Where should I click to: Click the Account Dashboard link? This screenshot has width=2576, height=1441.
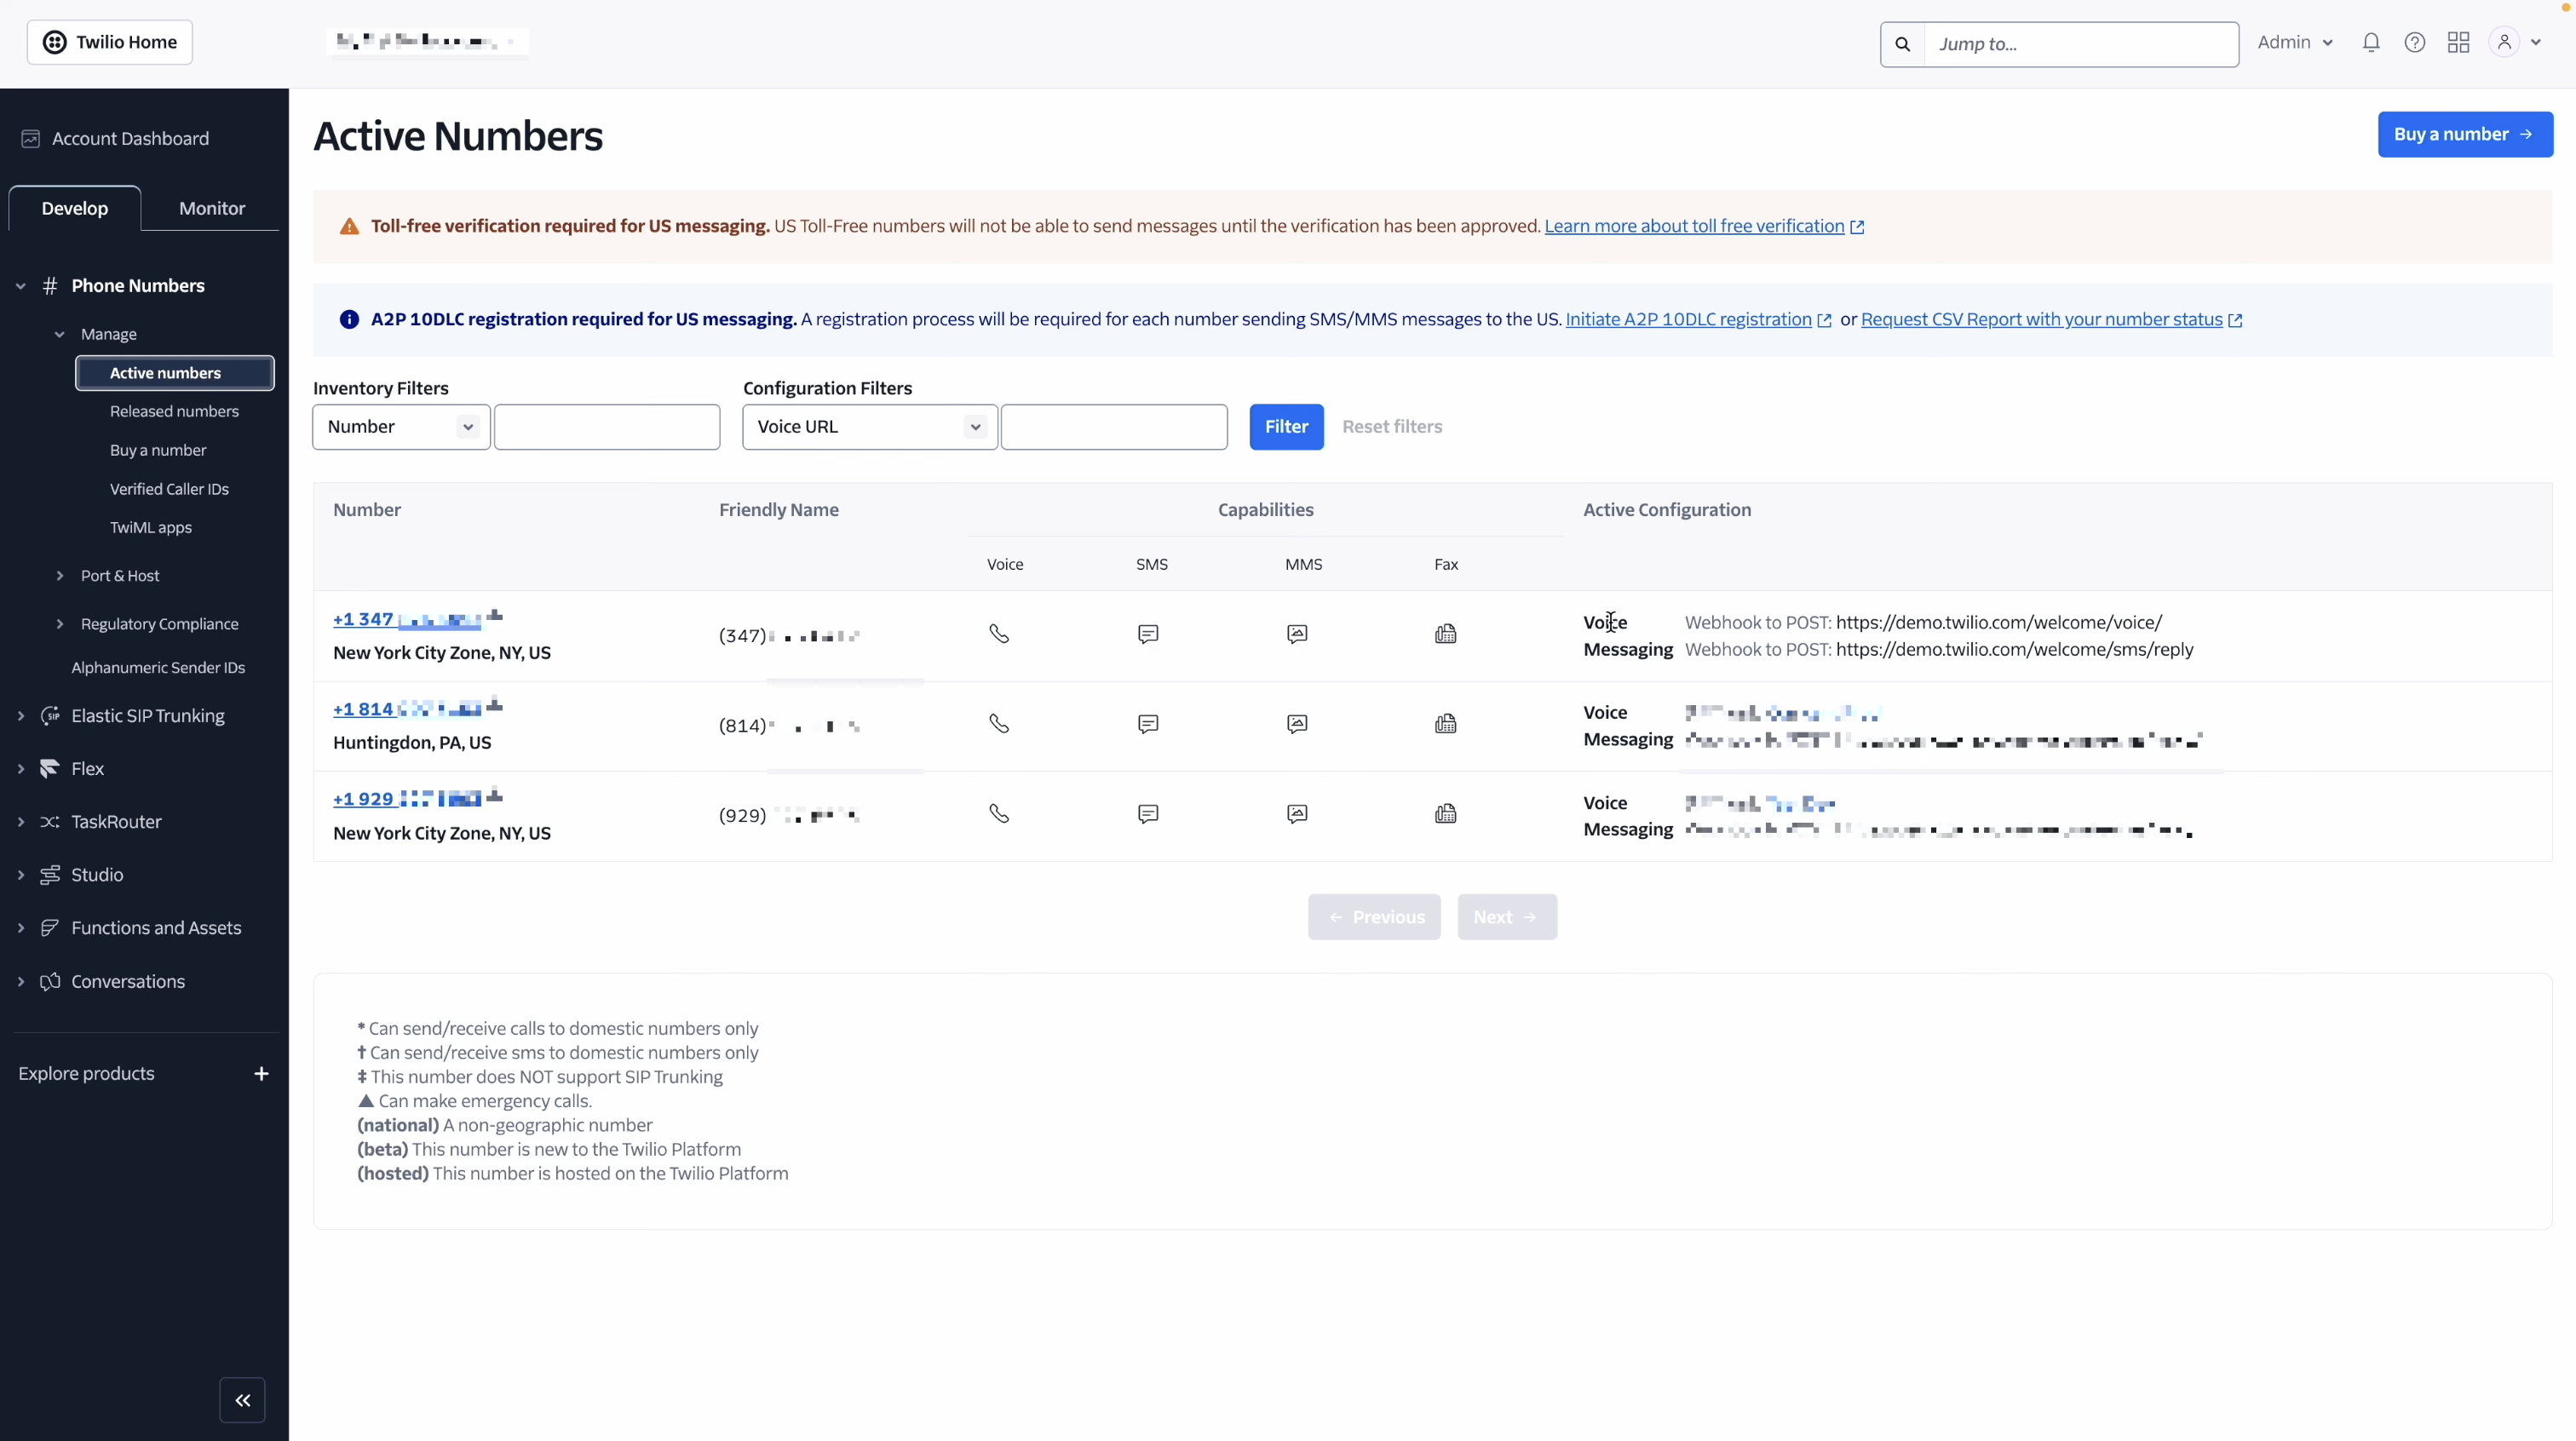(130, 139)
